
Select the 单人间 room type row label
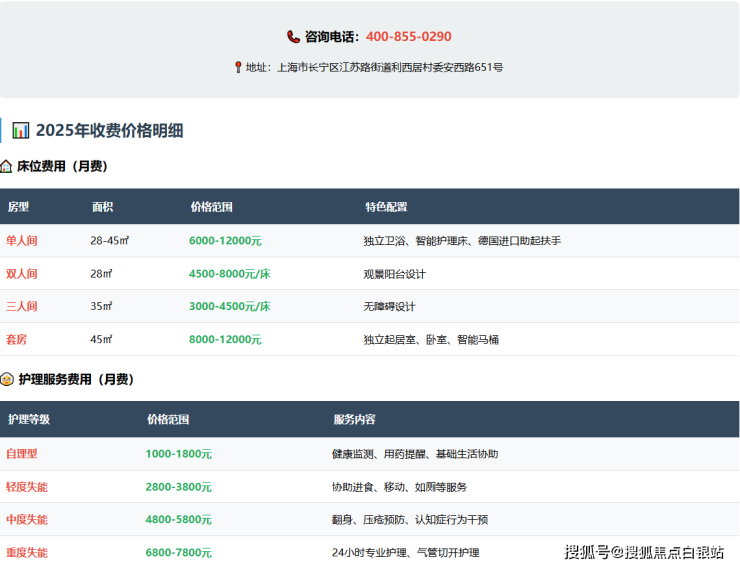(x=22, y=241)
